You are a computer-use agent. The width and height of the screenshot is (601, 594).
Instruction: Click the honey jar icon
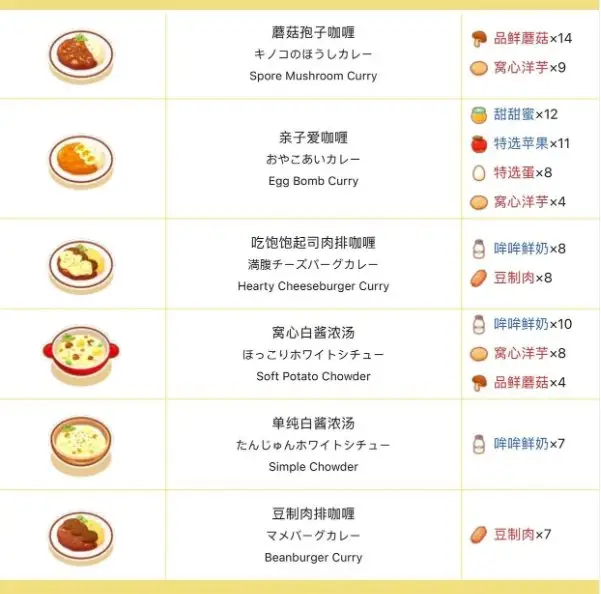click(480, 115)
